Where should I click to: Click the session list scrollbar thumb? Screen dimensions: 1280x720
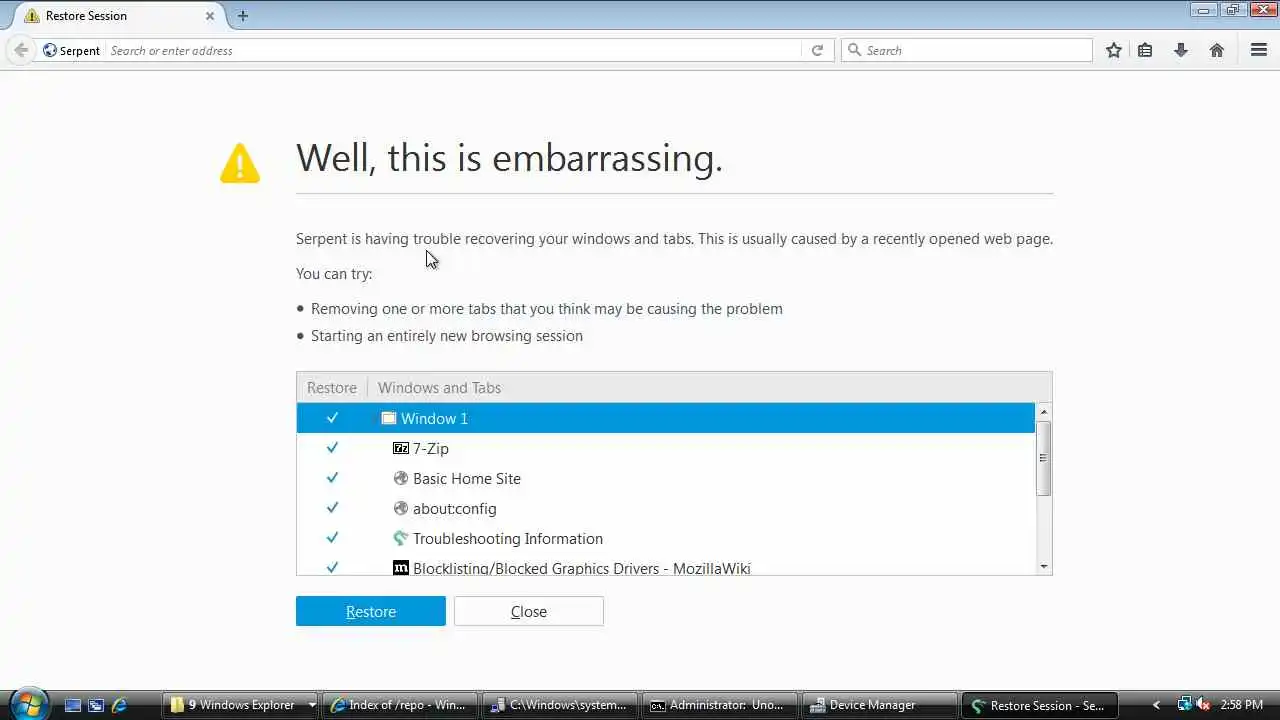click(x=1044, y=458)
